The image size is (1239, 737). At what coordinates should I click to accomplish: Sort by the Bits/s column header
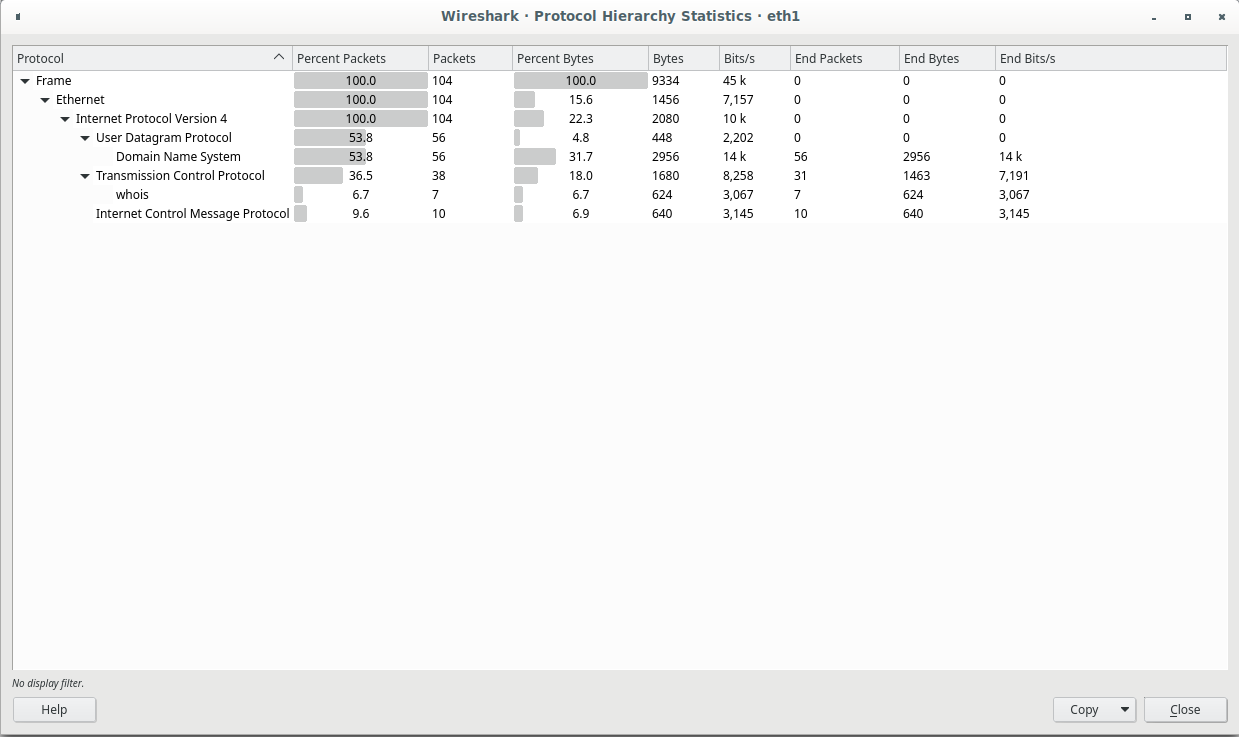754,58
